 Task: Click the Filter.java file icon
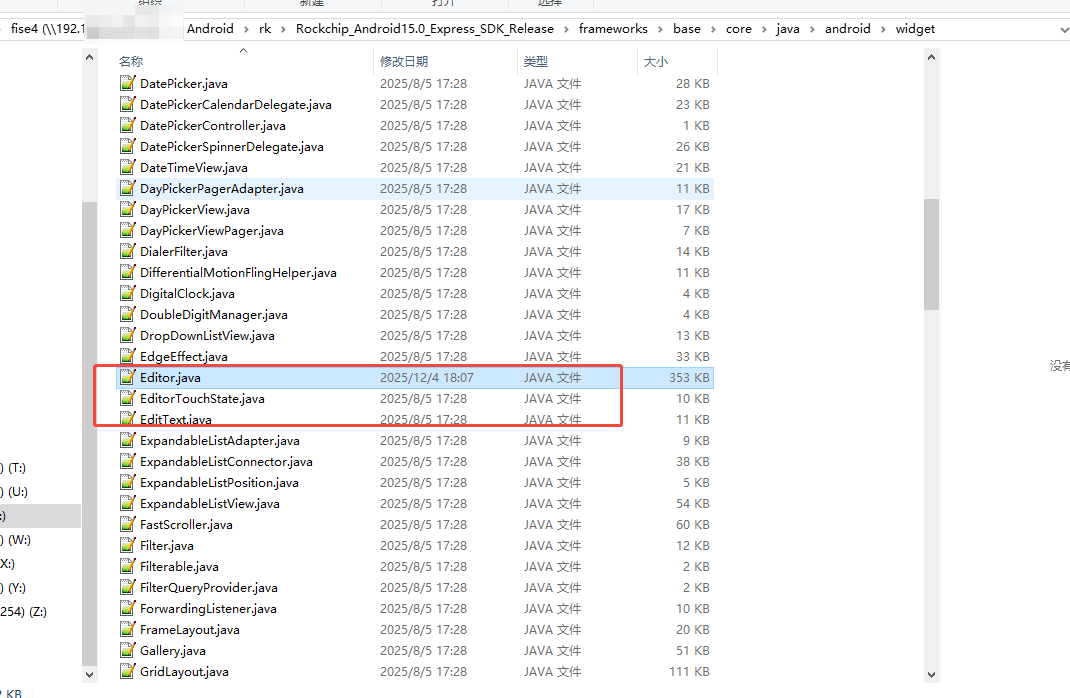[x=127, y=545]
